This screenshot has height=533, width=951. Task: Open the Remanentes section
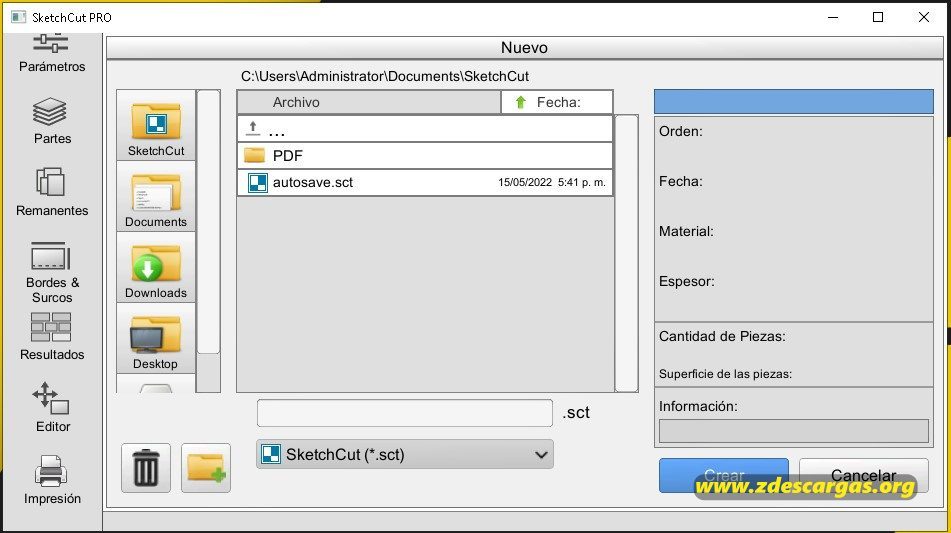click(x=52, y=192)
